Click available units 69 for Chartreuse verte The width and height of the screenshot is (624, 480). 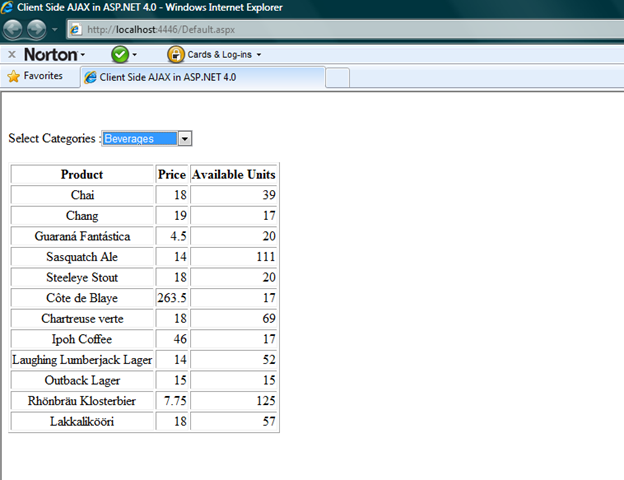(x=234, y=318)
